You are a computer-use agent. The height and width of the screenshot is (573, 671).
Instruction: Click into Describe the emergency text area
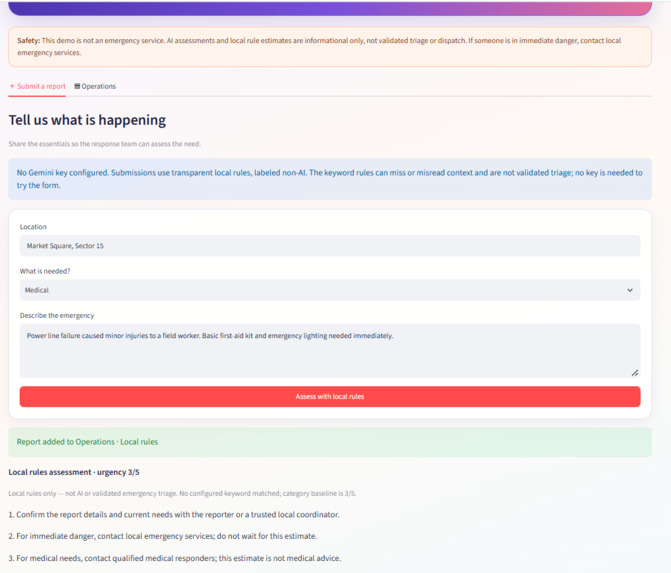pos(330,350)
